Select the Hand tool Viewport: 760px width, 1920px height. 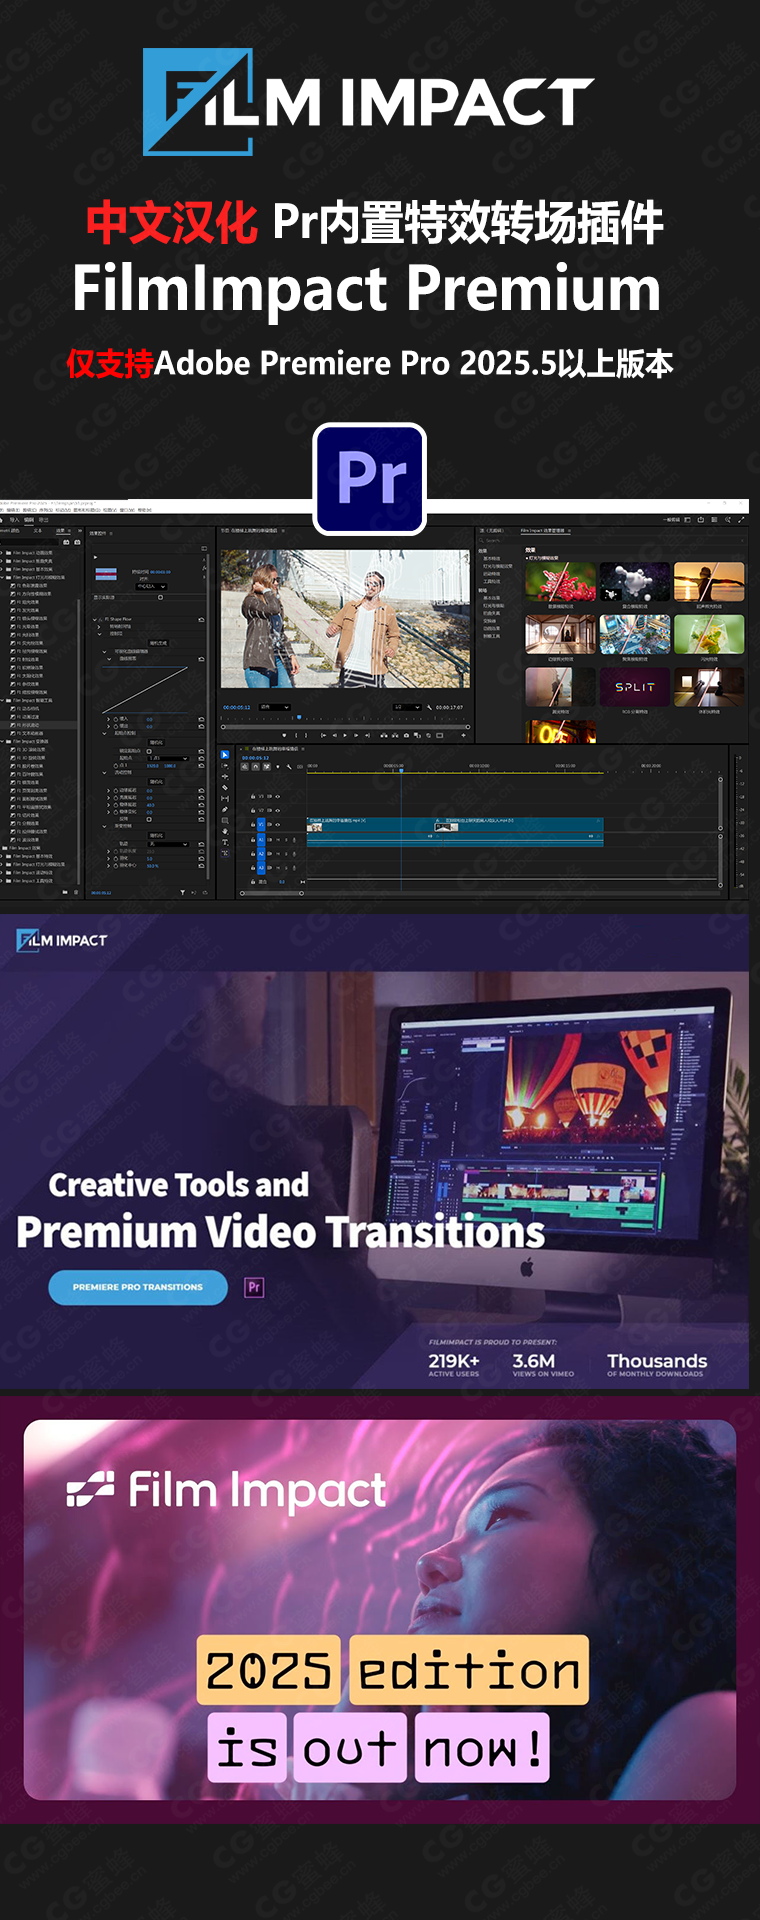point(225,831)
